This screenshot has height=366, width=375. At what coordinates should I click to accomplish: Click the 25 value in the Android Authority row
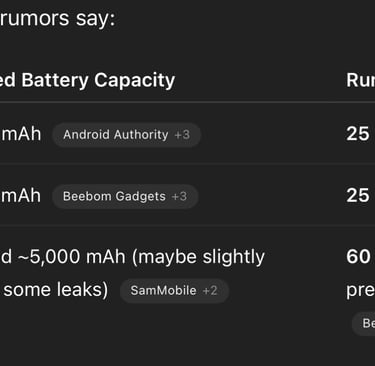click(358, 134)
